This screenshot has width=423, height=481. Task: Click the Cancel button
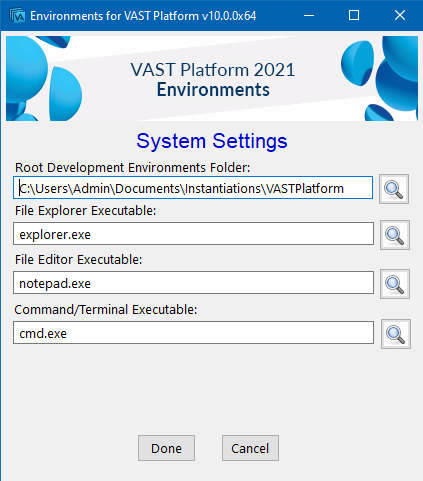(250, 448)
